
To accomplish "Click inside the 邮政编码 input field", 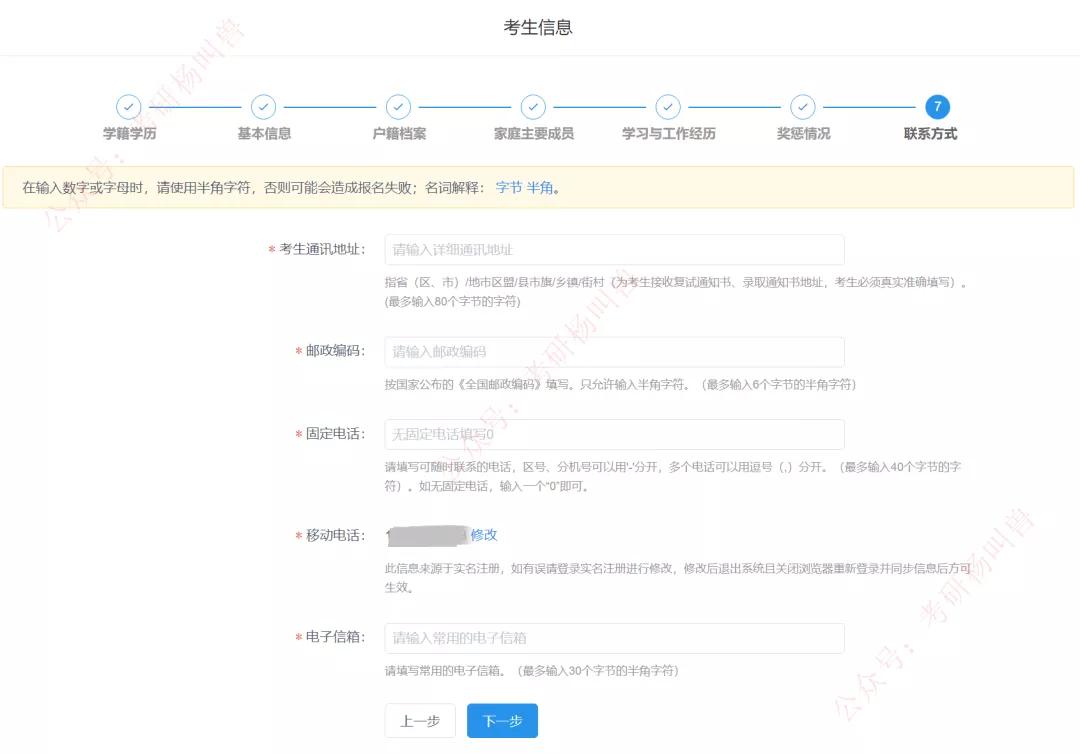I will (x=612, y=351).
